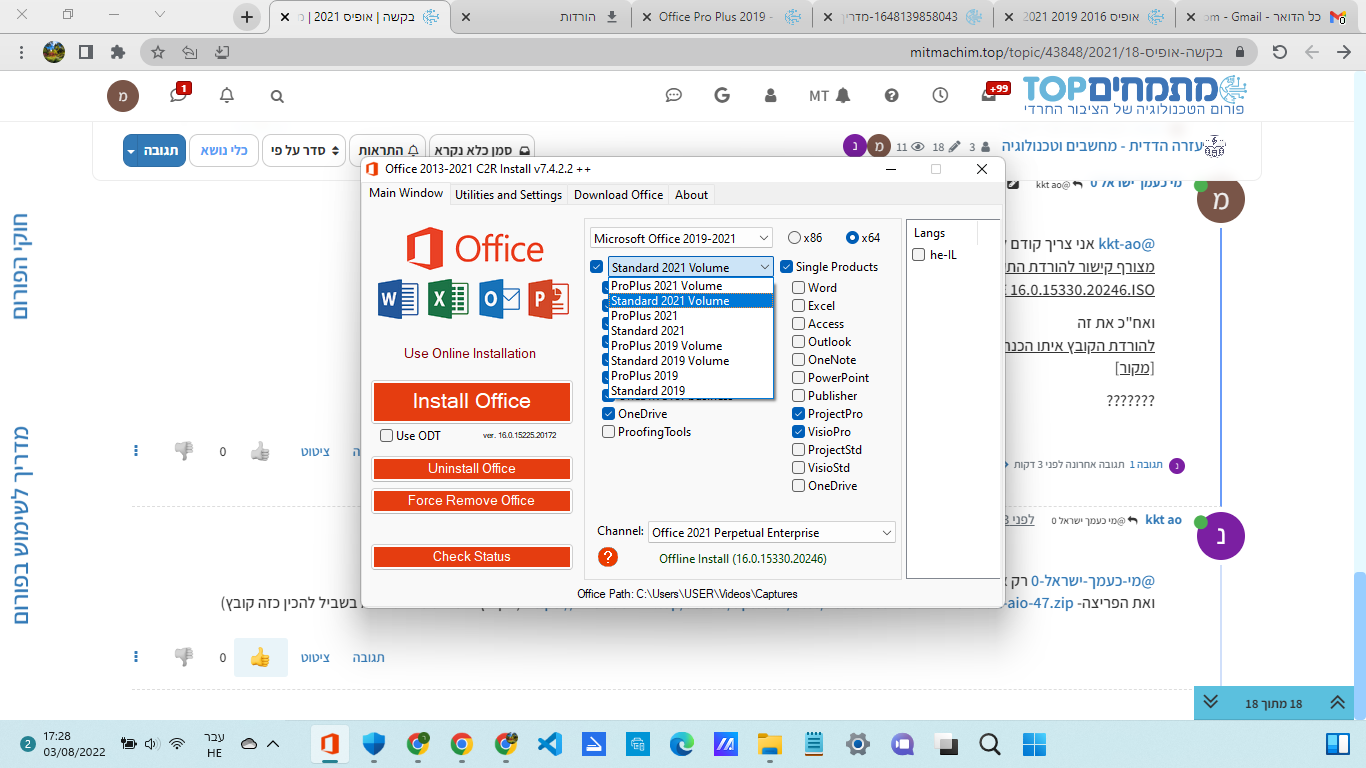The image size is (1366, 768).
Task: Open three-dot menu of the first post
Action: [136, 451]
